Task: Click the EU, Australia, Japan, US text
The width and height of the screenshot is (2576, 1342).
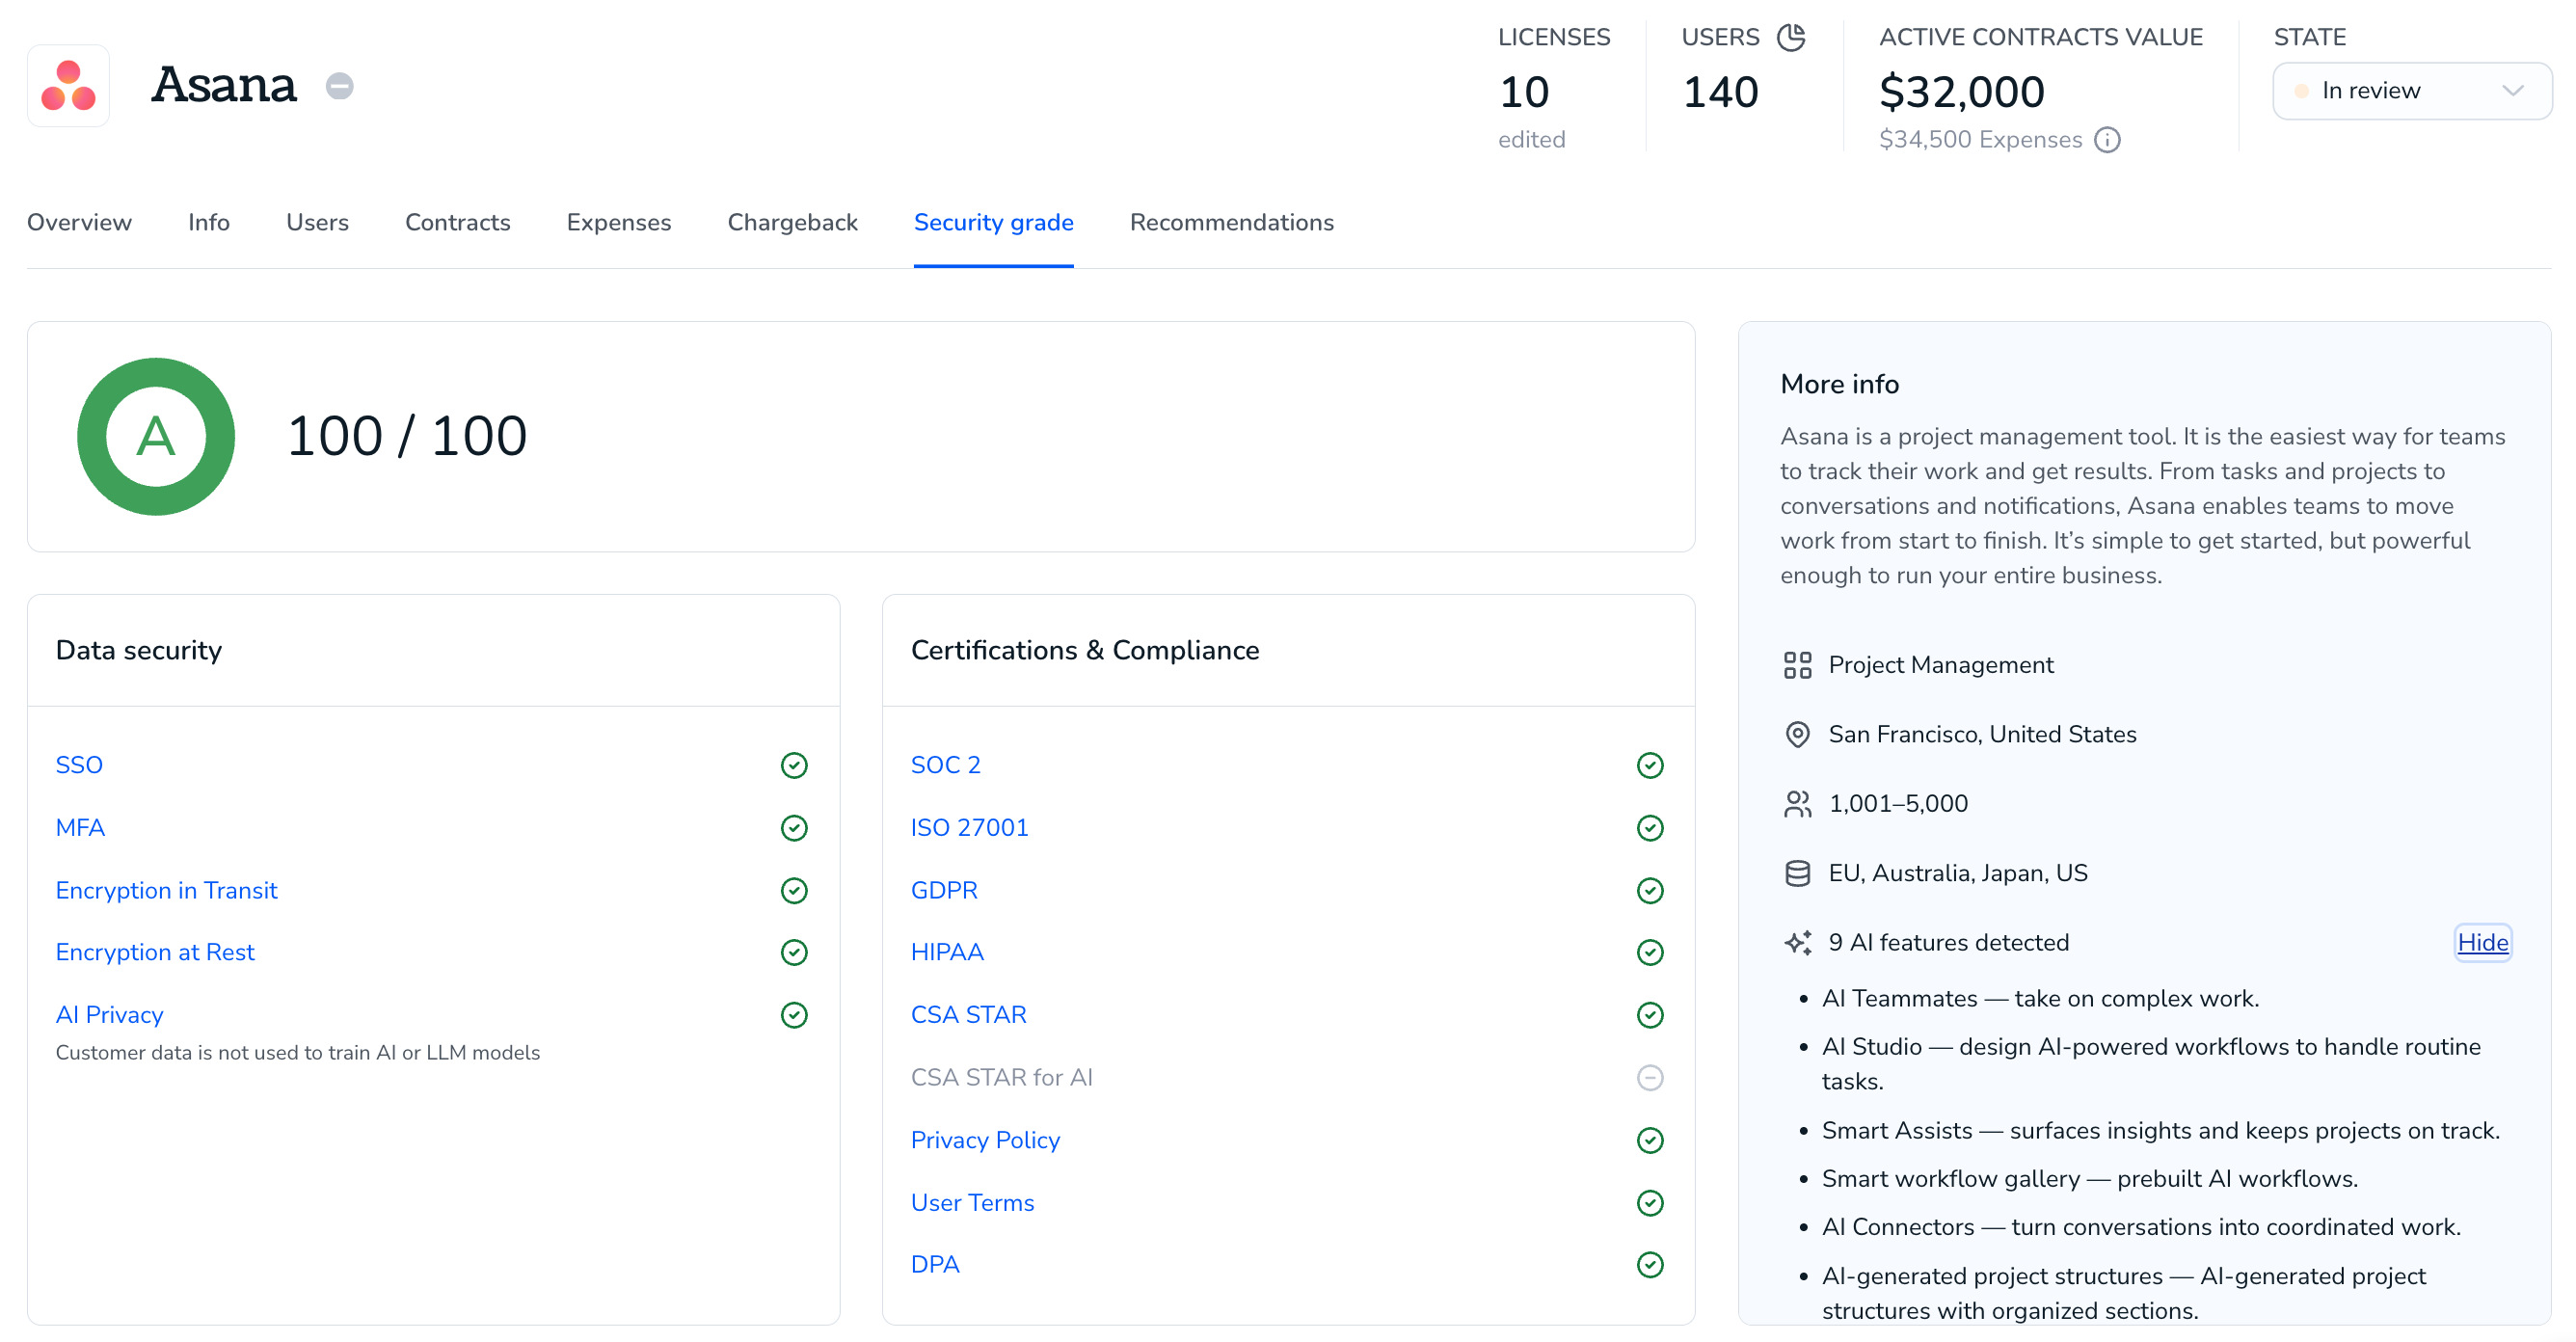Action: pyautogui.click(x=1958, y=874)
